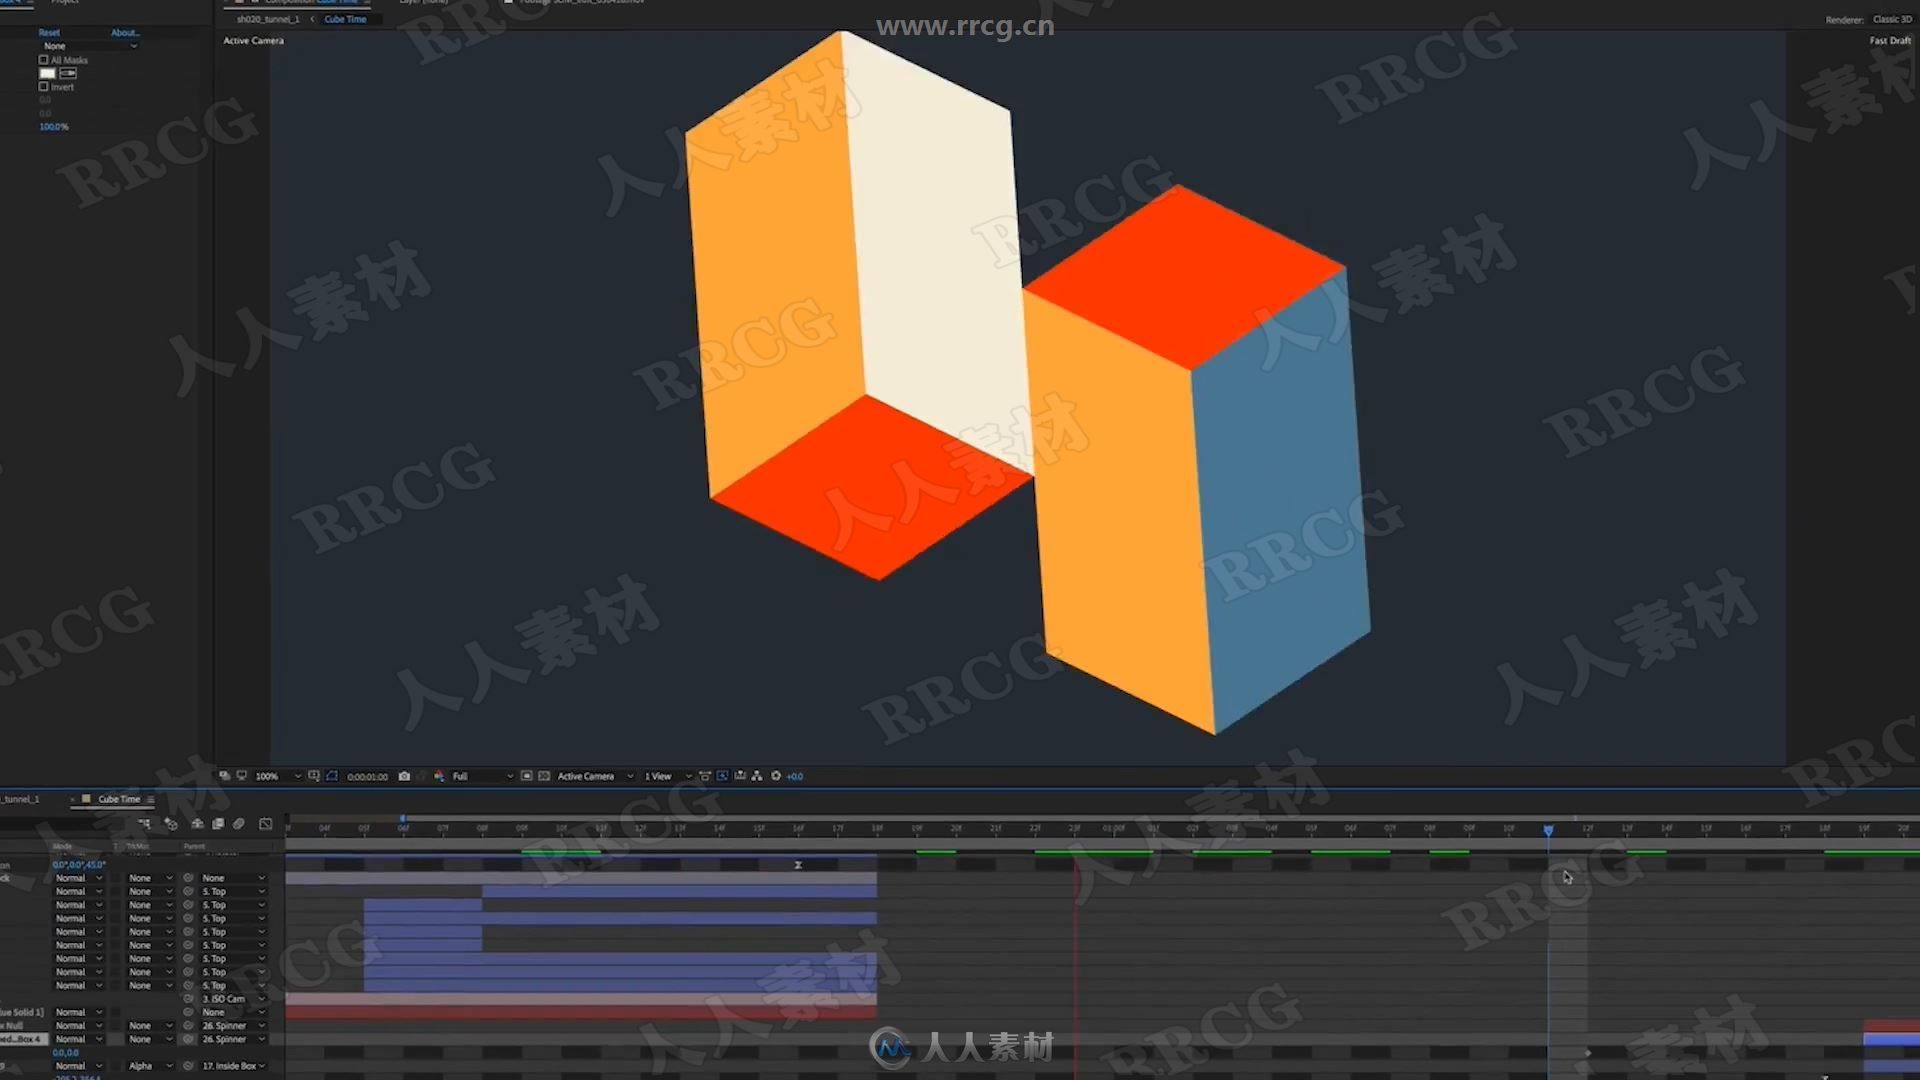The image size is (1920, 1080).
Task: Click the Timeline button in viewer bar
Action: [740, 776]
